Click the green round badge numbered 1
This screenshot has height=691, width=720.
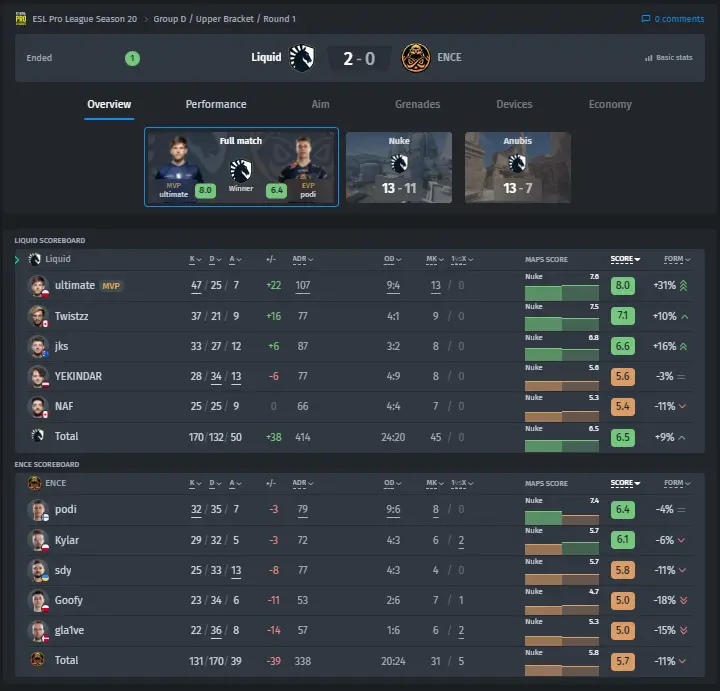[132, 58]
